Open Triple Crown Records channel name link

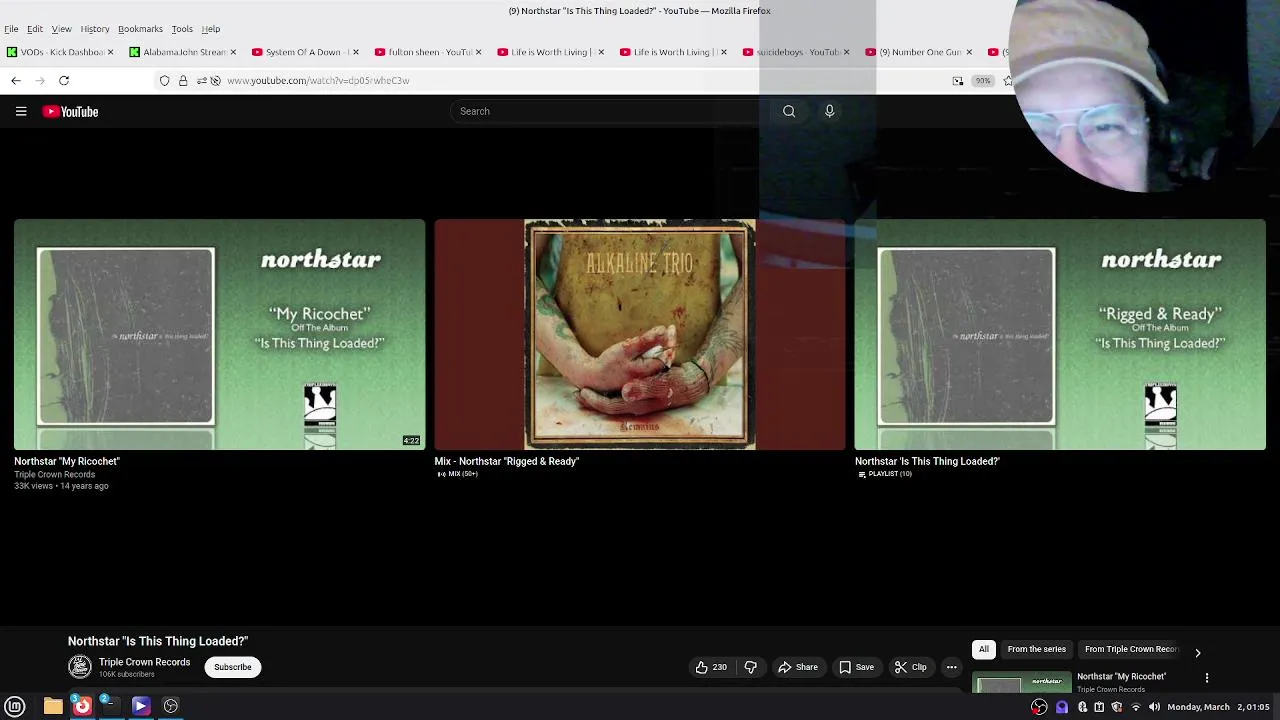click(x=144, y=662)
